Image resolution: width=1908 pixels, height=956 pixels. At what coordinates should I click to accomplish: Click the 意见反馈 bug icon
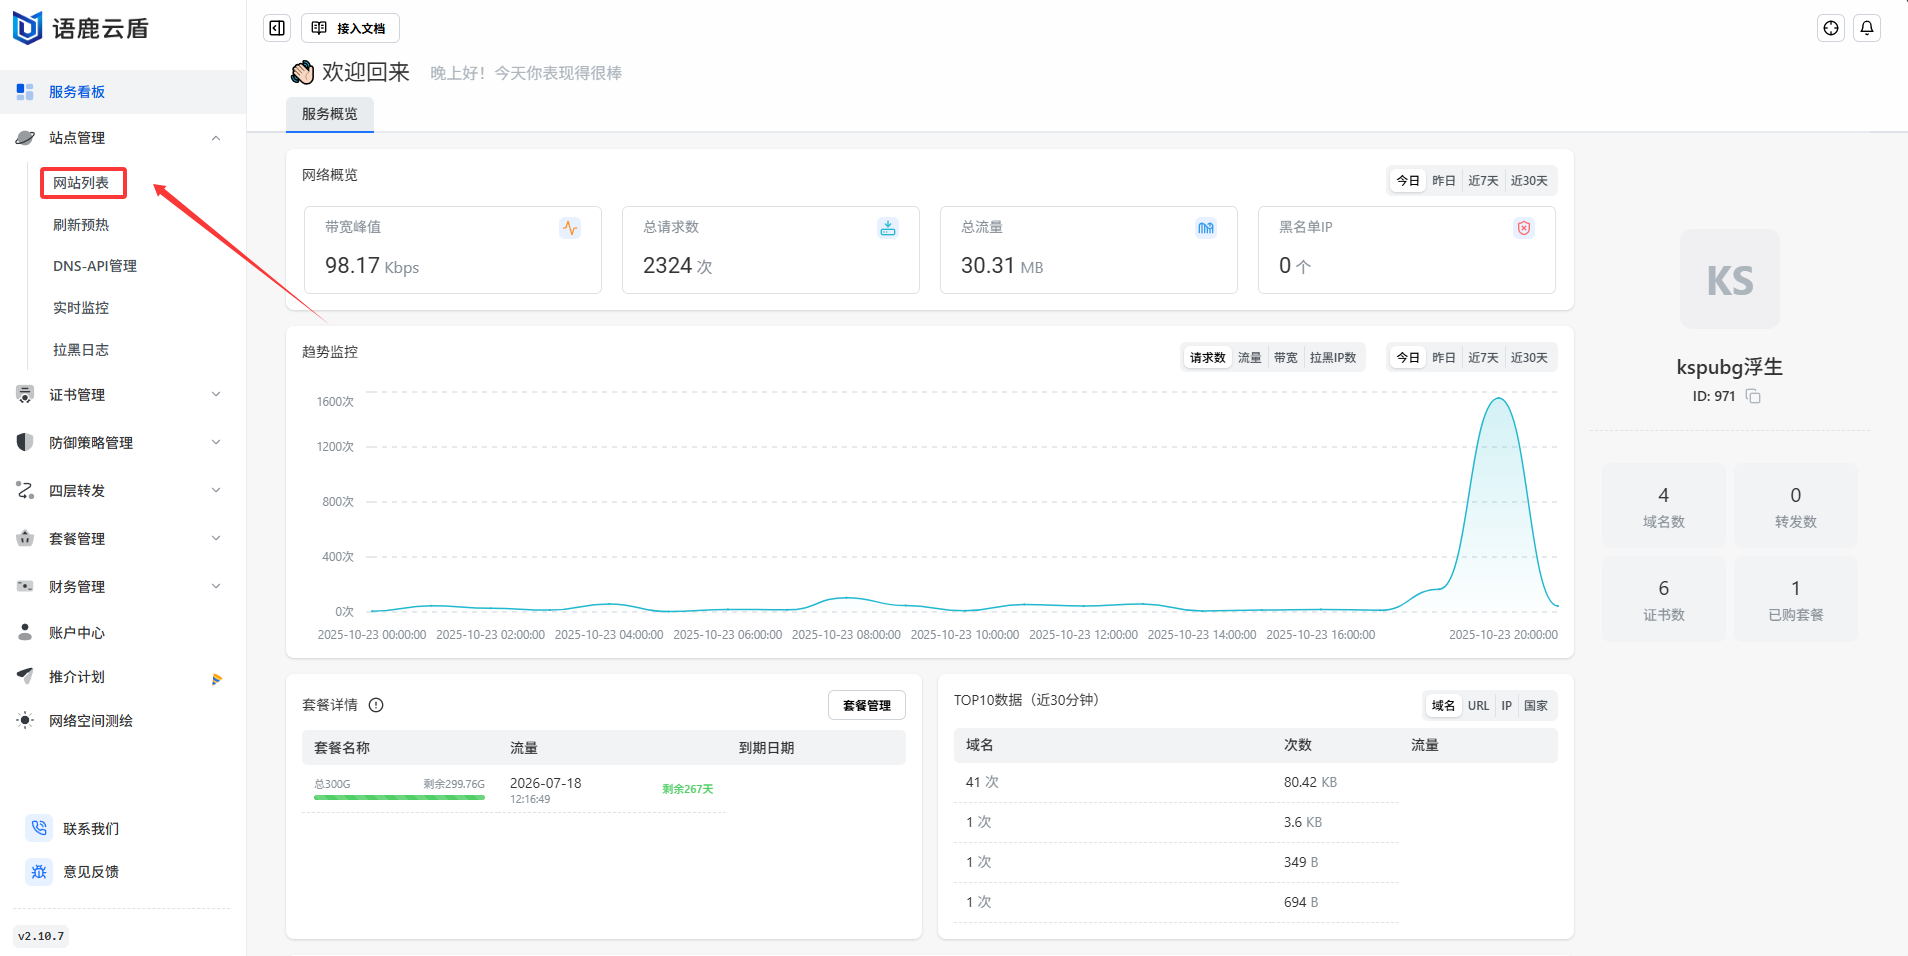[39, 871]
